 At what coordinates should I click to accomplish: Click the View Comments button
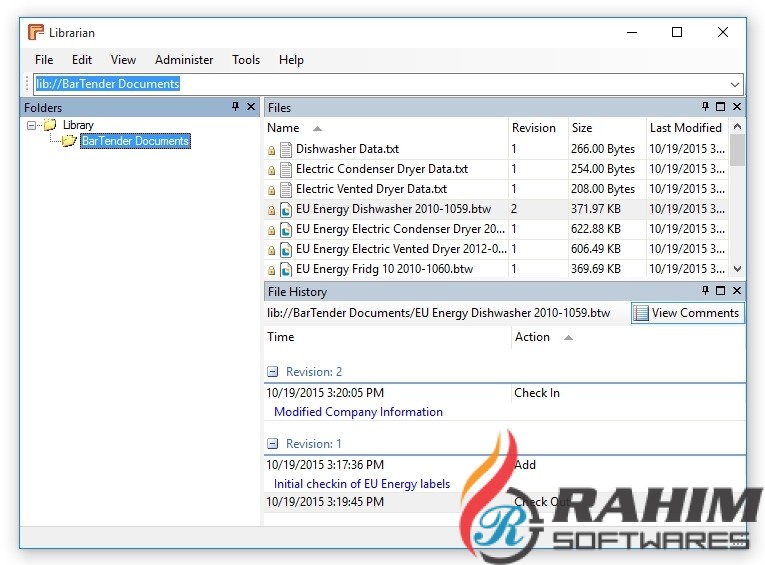click(686, 313)
